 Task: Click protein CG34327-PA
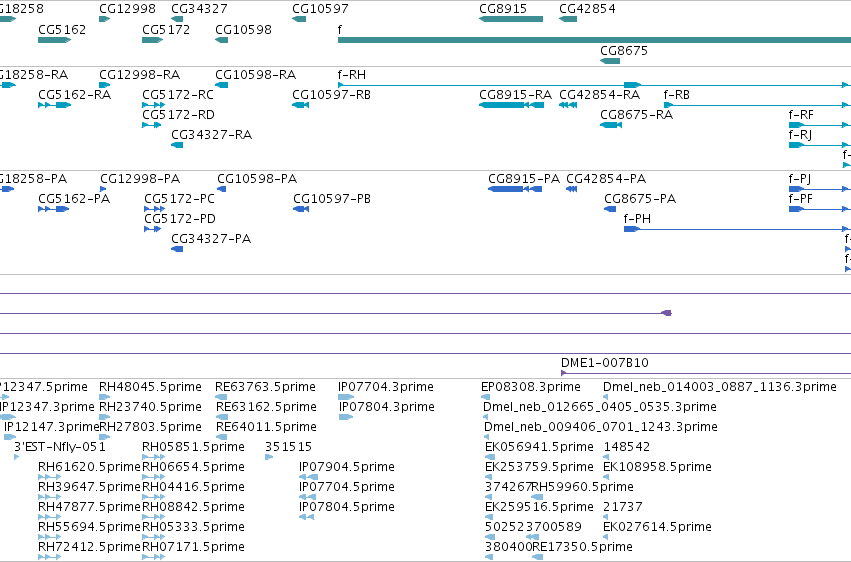pos(177,249)
